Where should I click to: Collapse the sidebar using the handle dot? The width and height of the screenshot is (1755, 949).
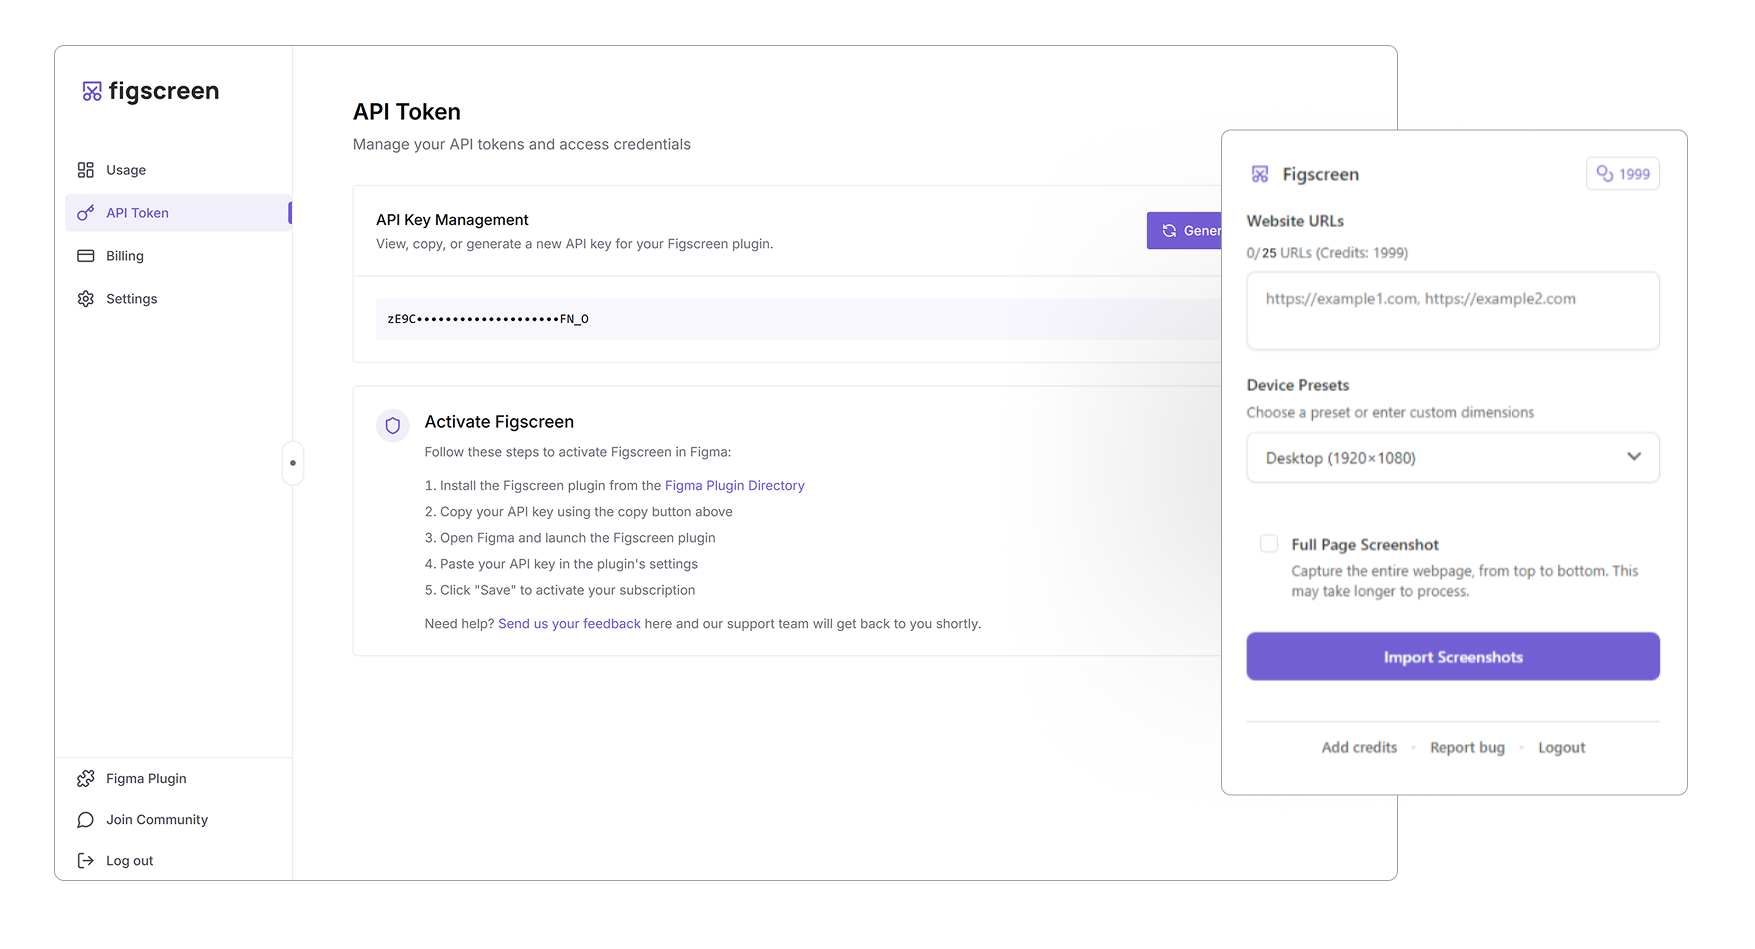click(293, 463)
